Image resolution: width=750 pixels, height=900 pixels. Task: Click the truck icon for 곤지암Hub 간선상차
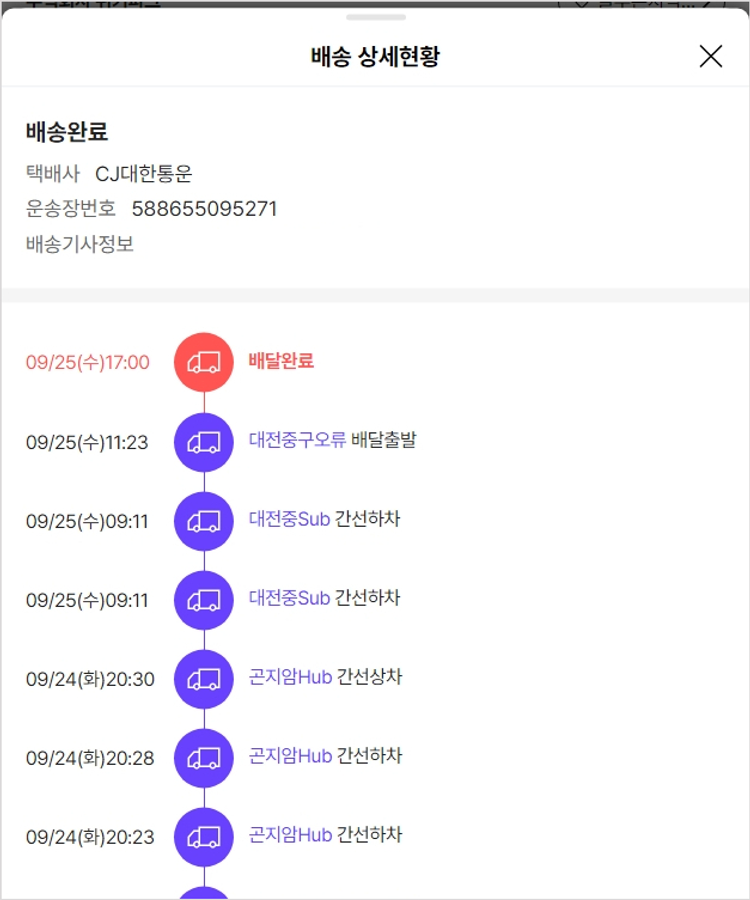204,679
